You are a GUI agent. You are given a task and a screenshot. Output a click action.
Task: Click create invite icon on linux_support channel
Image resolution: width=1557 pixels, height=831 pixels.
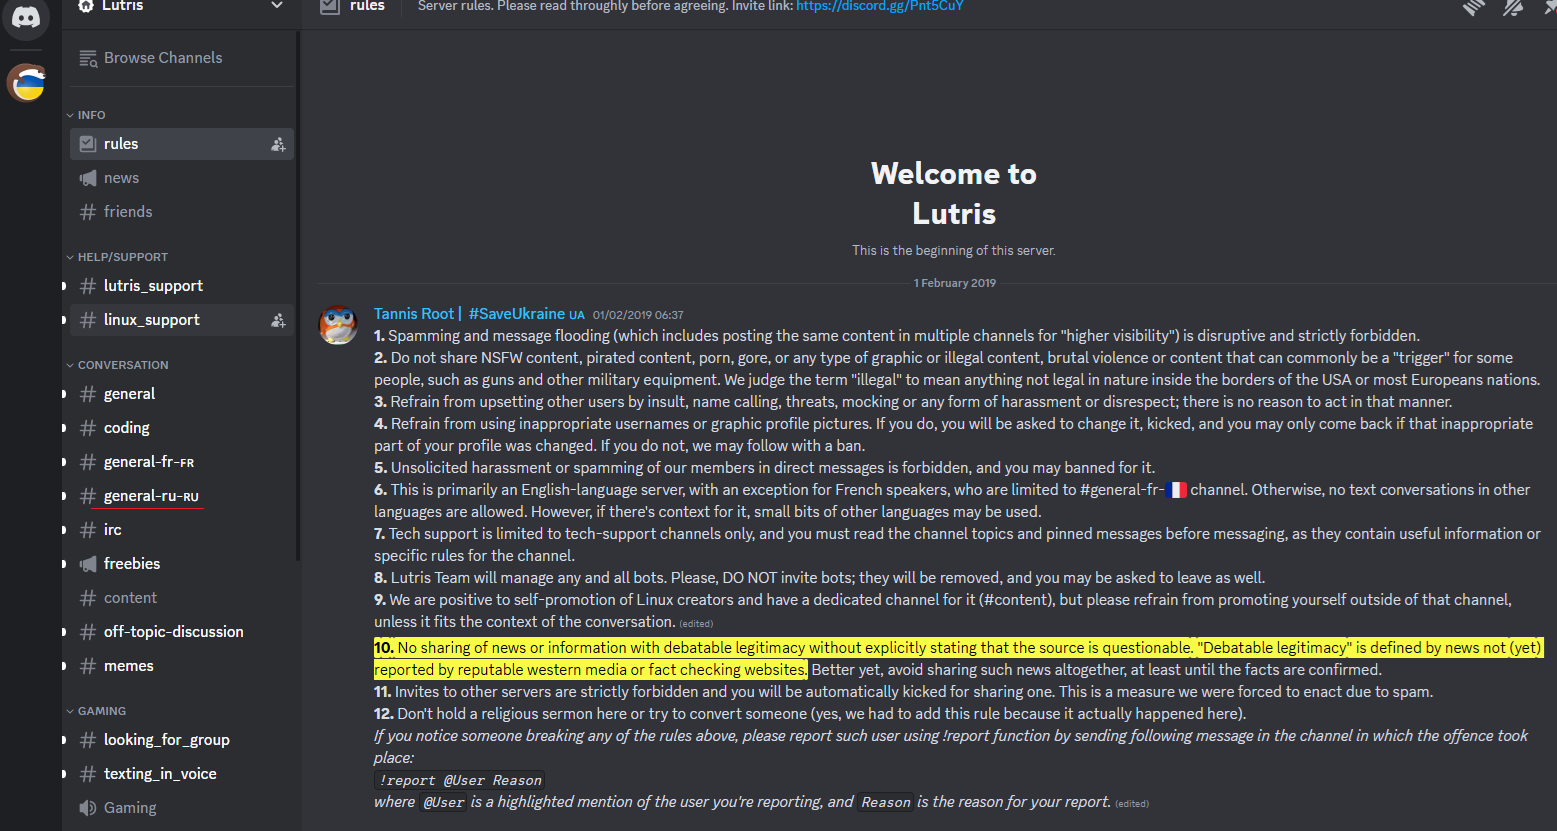pyautogui.click(x=278, y=320)
